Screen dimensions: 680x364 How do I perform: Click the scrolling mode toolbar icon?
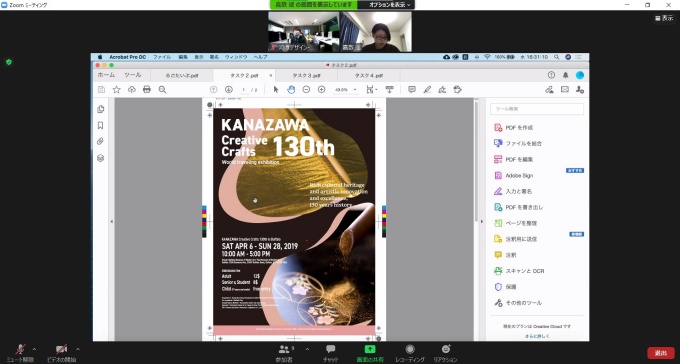tap(389, 89)
